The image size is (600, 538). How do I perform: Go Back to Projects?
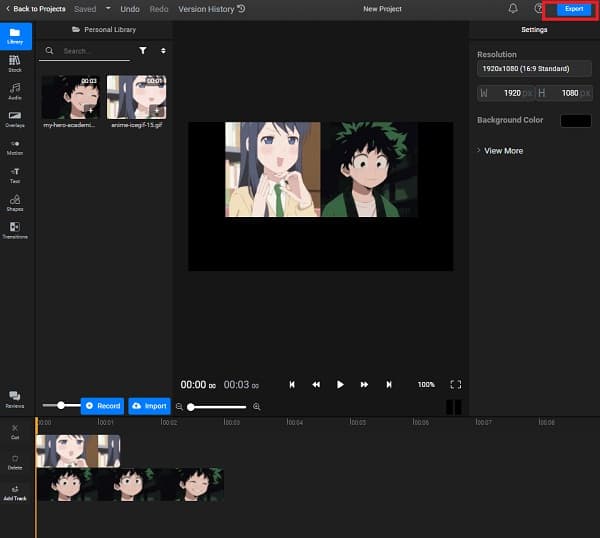36,9
